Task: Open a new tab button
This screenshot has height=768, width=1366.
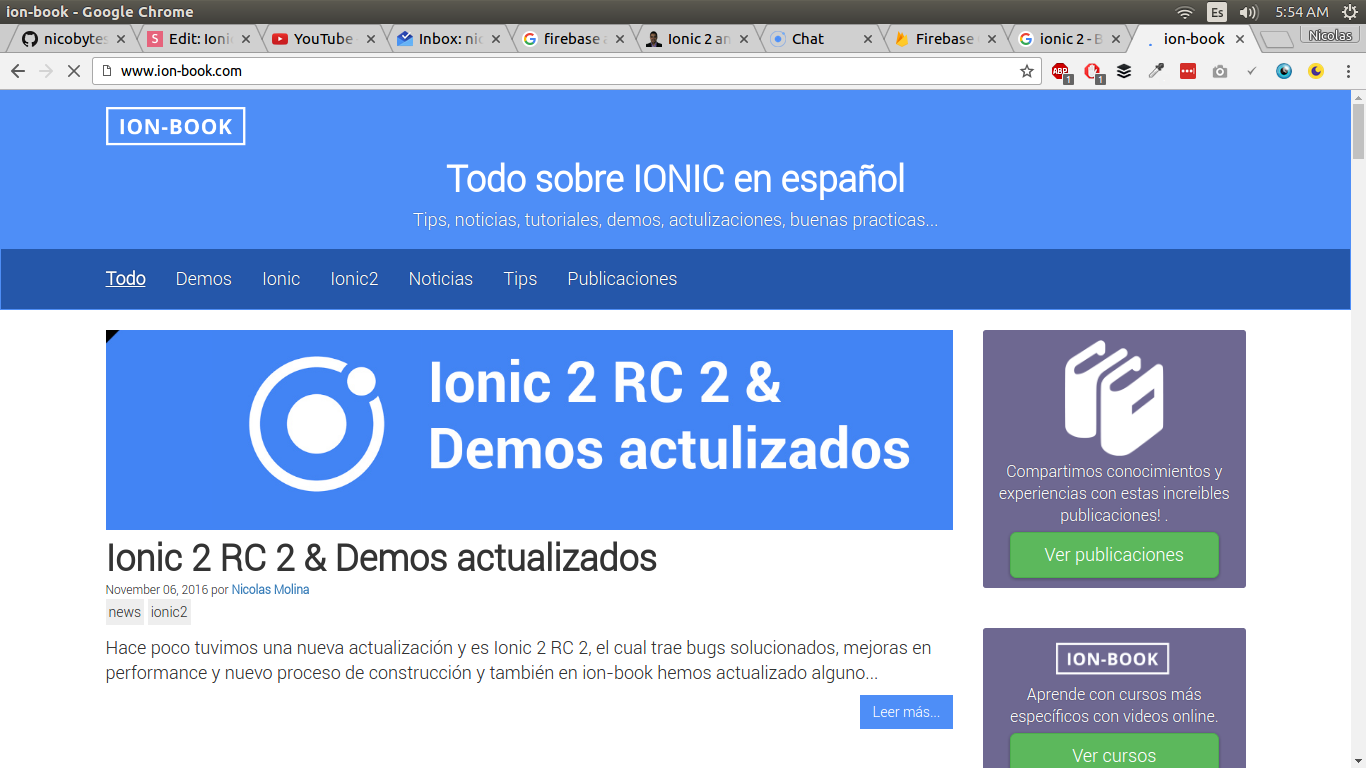Action: [x=1276, y=40]
